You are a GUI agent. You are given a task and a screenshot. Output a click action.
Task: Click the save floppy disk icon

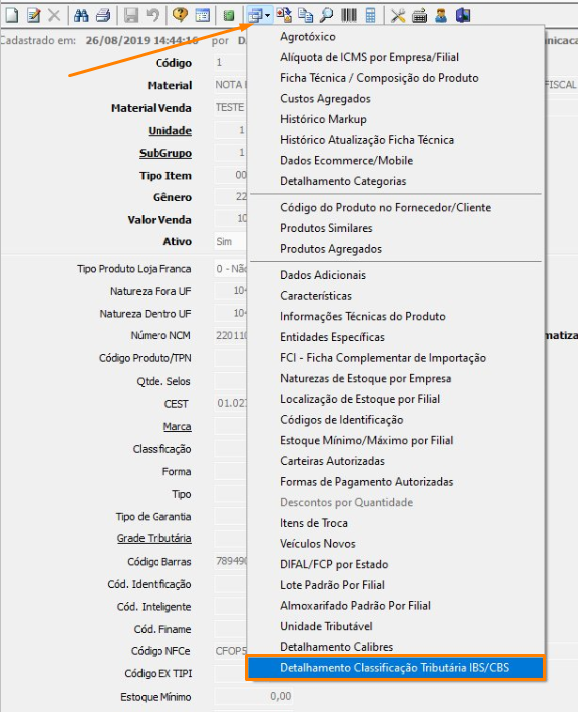pyautogui.click(x=131, y=15)
